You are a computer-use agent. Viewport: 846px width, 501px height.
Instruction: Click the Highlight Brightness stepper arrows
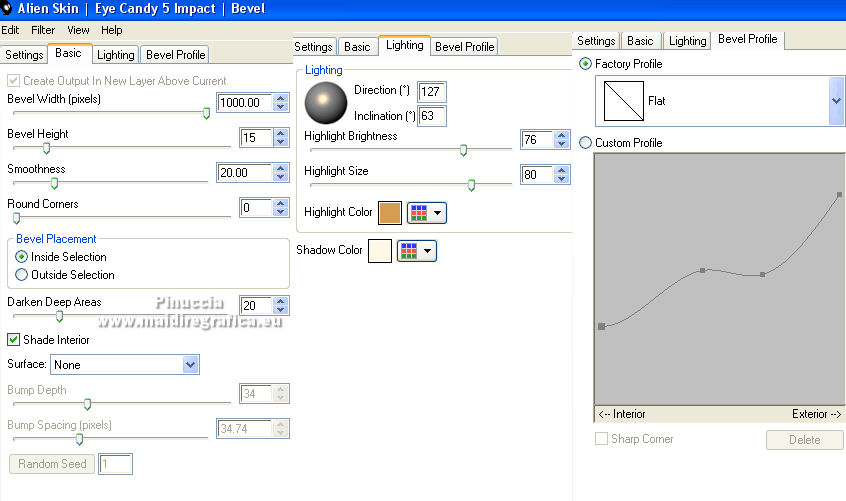(562, 140)
